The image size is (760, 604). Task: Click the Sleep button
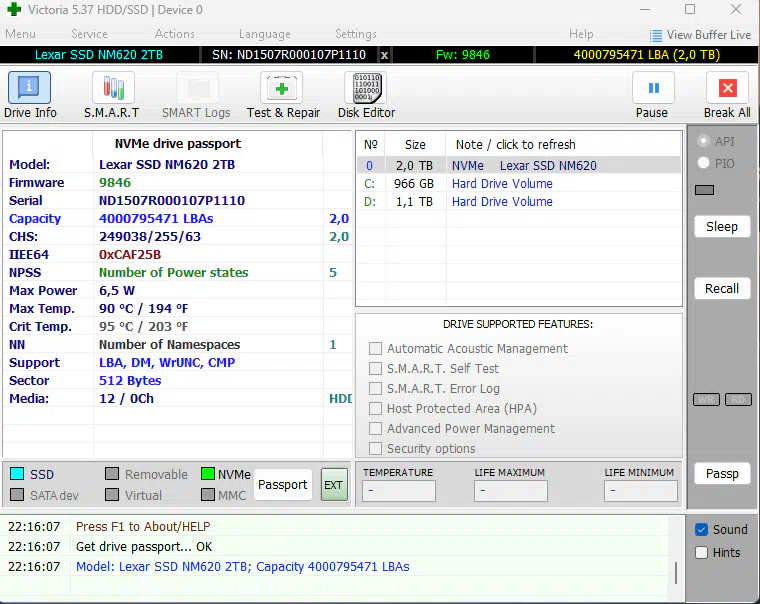[722, 226]
